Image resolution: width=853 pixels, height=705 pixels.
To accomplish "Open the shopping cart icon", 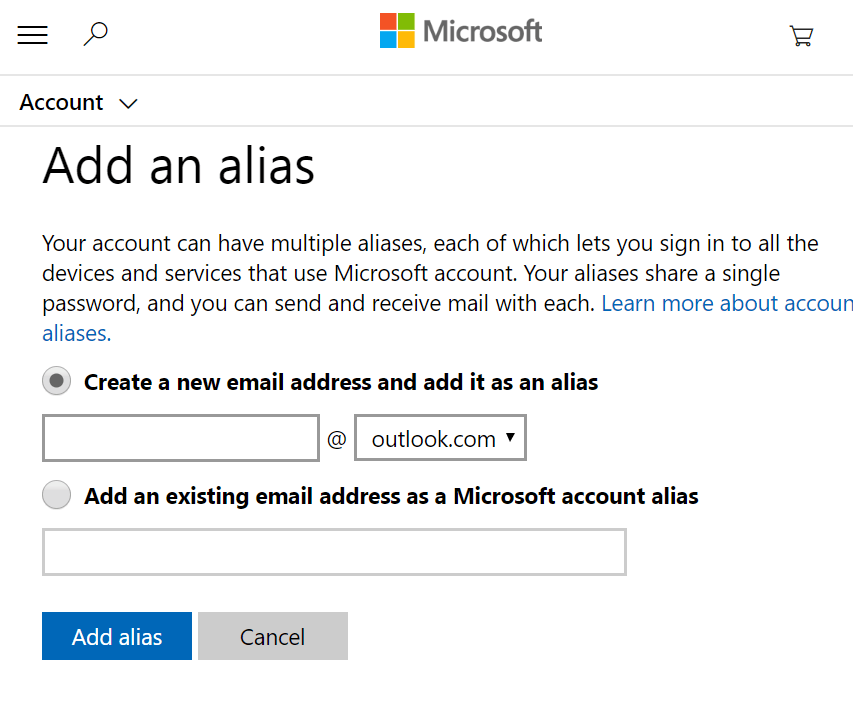I will coord(801,36).
